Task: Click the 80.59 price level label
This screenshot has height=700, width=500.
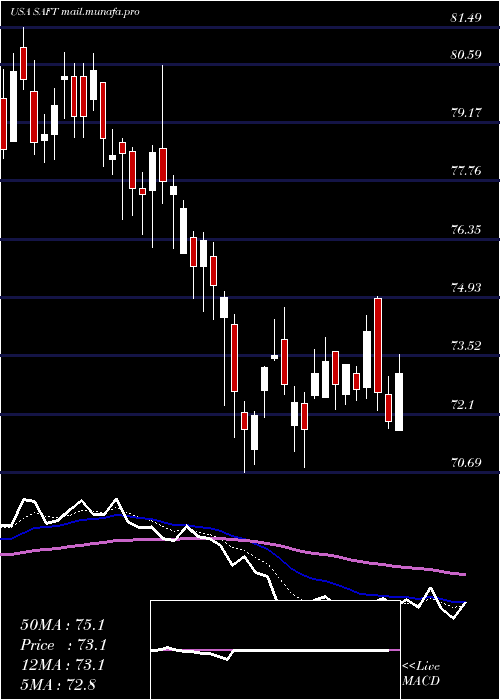Action: [466, 55]
